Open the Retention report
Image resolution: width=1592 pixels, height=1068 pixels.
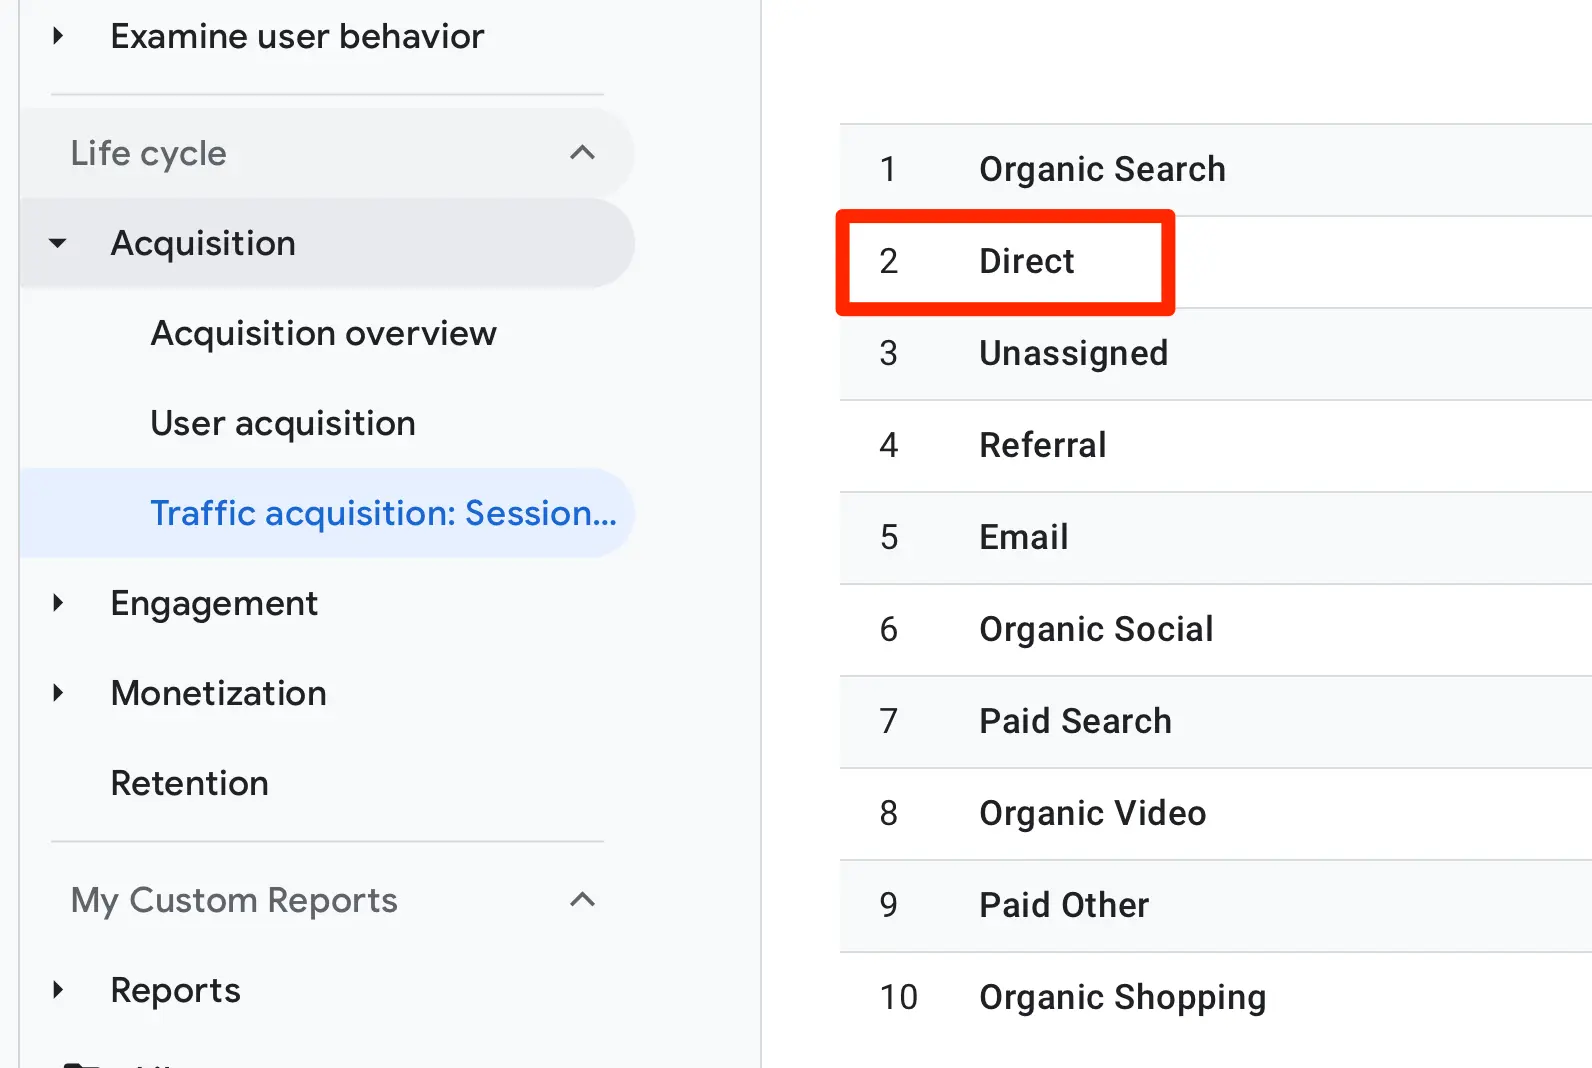point(190,783)
